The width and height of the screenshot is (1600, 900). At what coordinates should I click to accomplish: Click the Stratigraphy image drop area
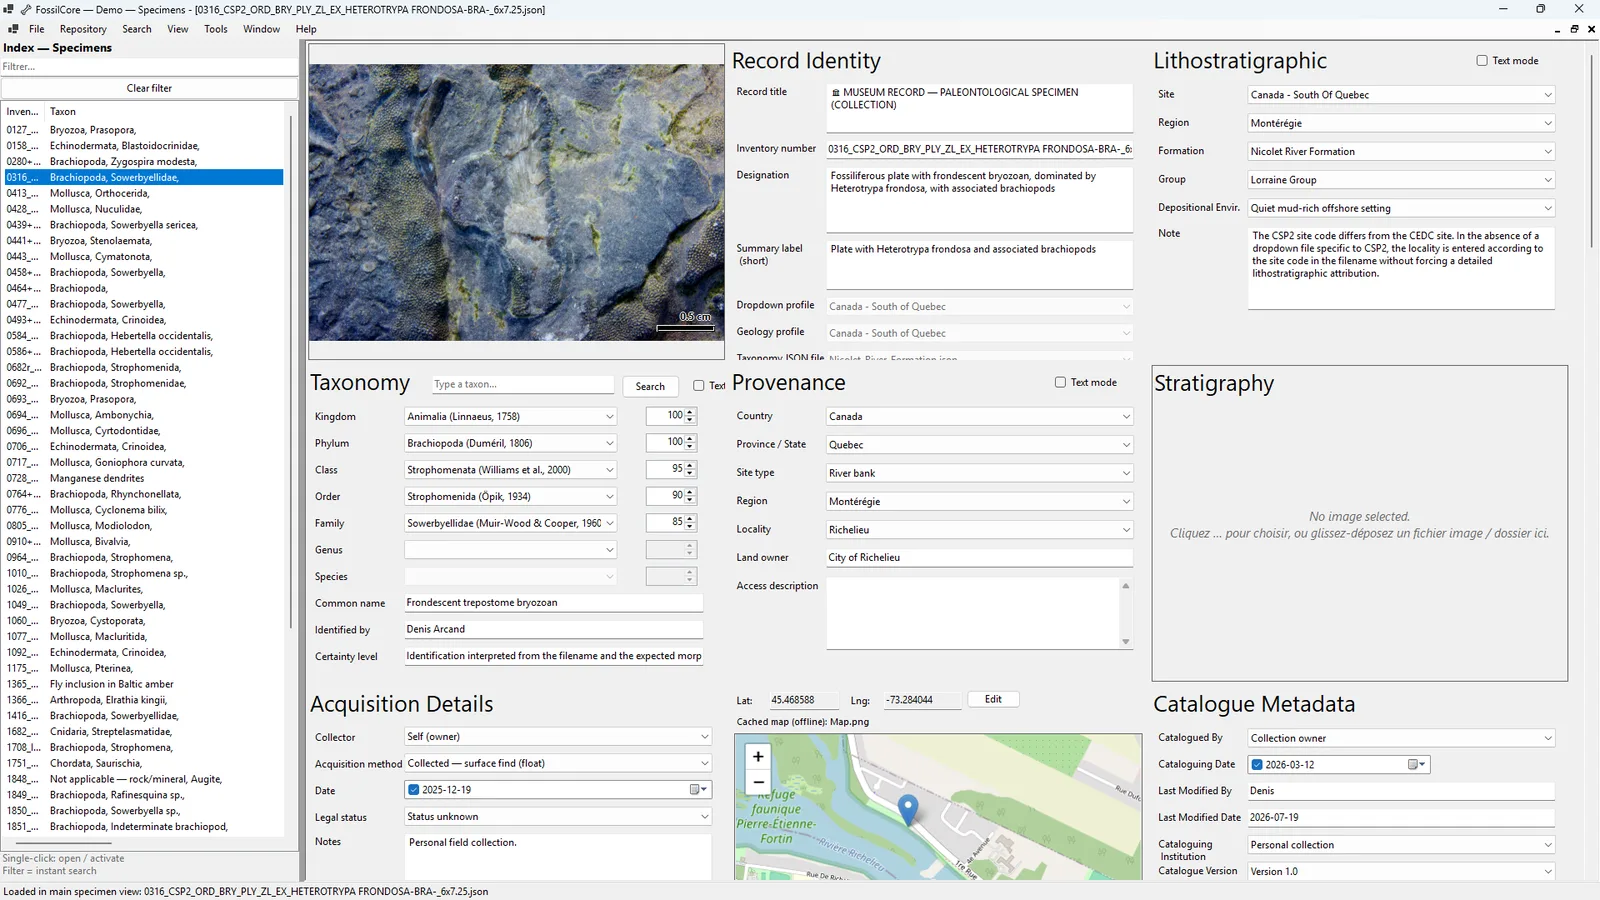pyautogui.click(x=1359, y=524)
